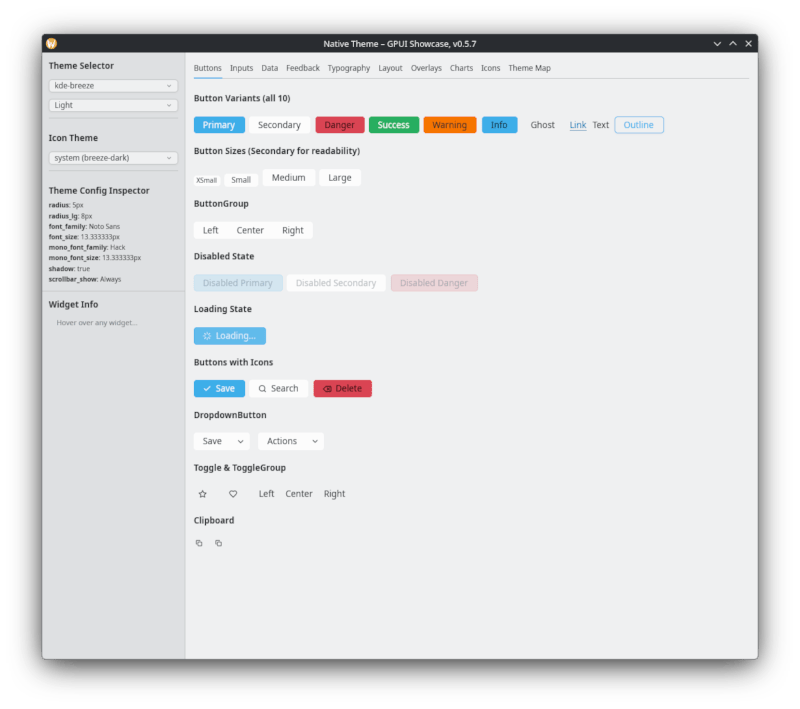Click the Loading... button
Viewport: 800px width, 709px height.
point(230,336)
